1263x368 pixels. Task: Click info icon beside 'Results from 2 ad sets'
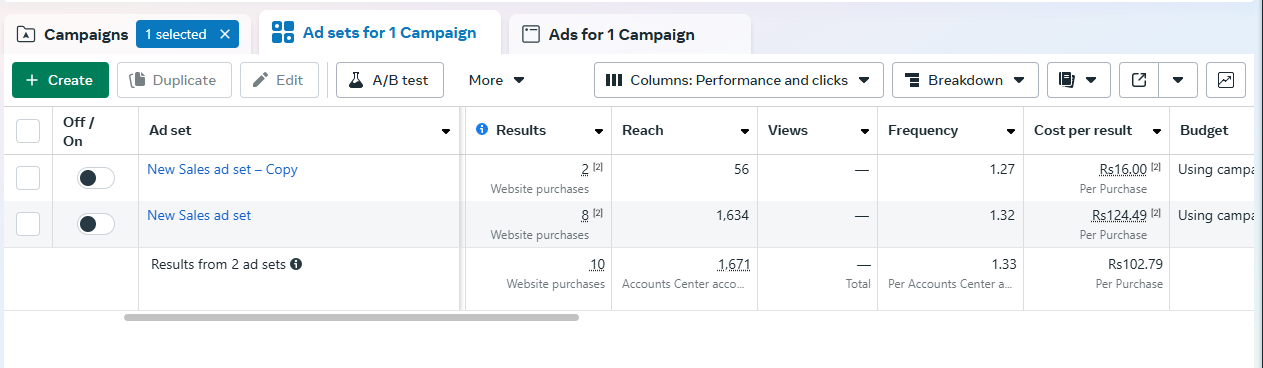coord(296,265)
